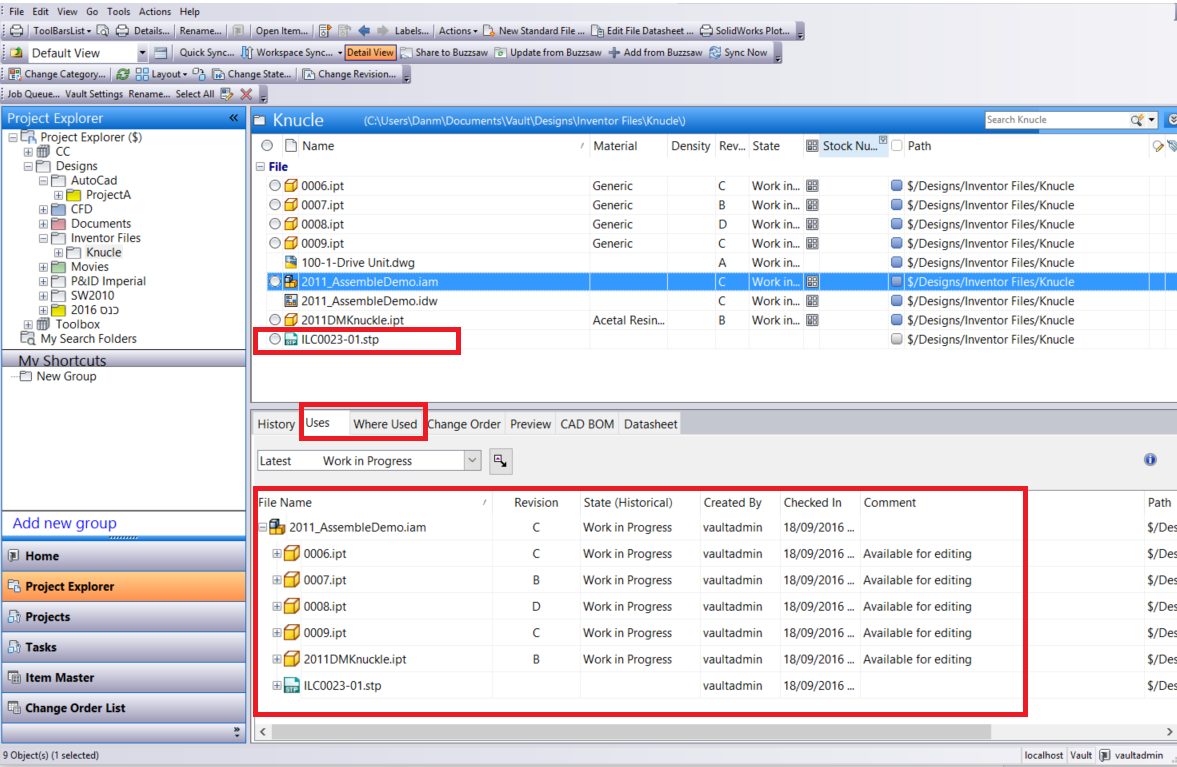Click the Detail View button

tap(370, 53)
